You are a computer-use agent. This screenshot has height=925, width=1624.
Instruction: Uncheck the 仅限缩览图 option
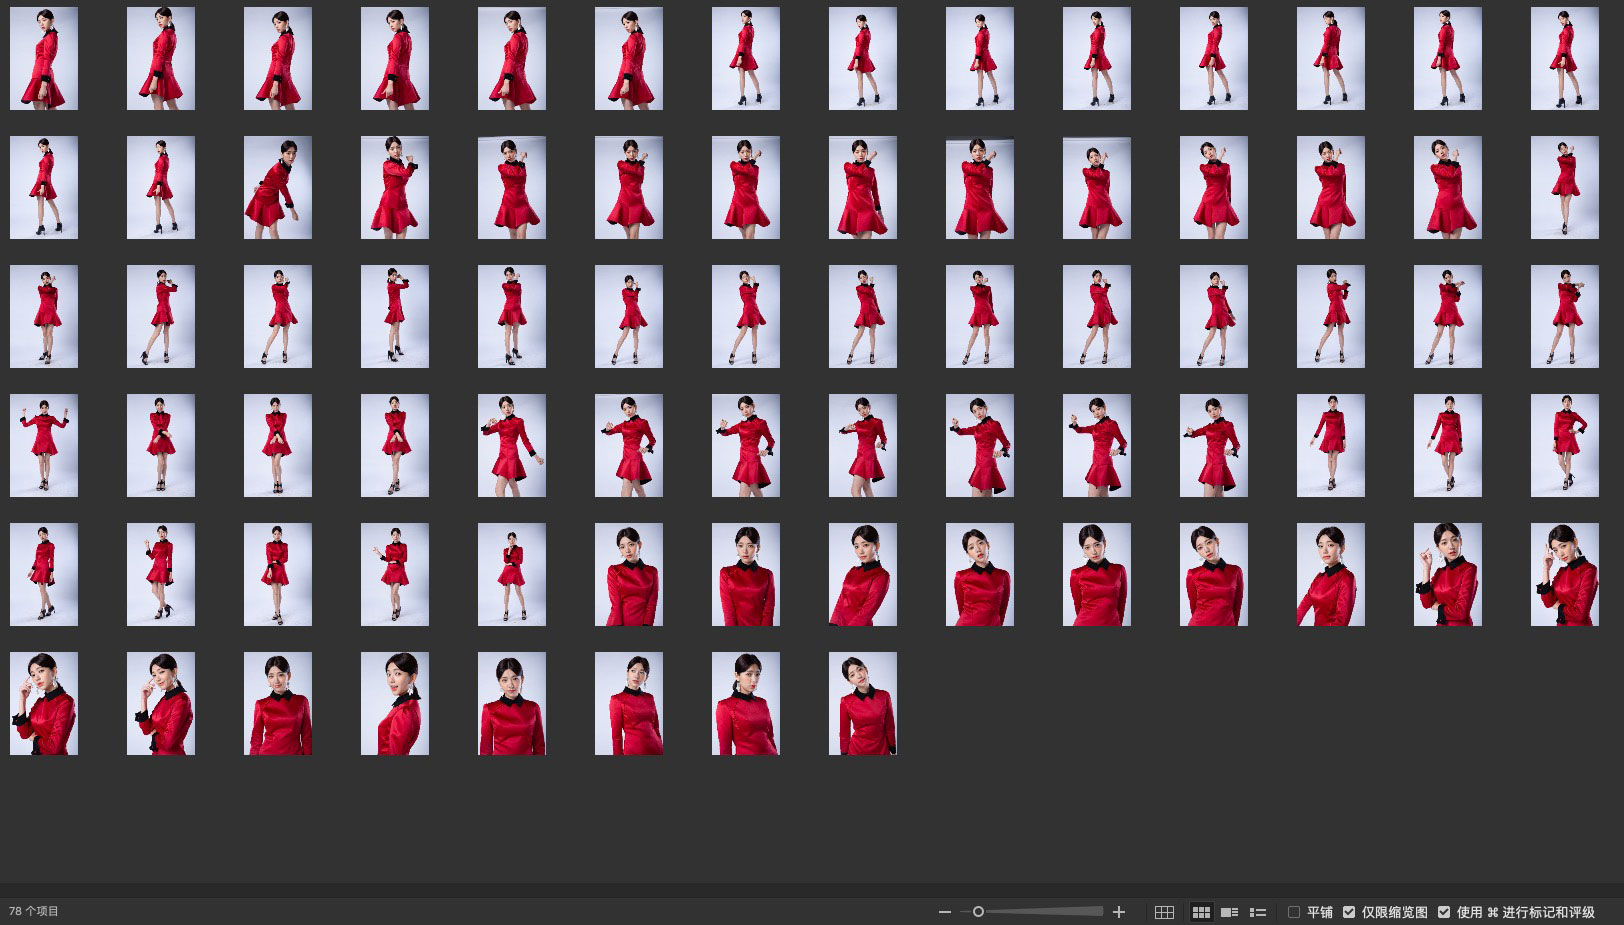point(1349,912)
